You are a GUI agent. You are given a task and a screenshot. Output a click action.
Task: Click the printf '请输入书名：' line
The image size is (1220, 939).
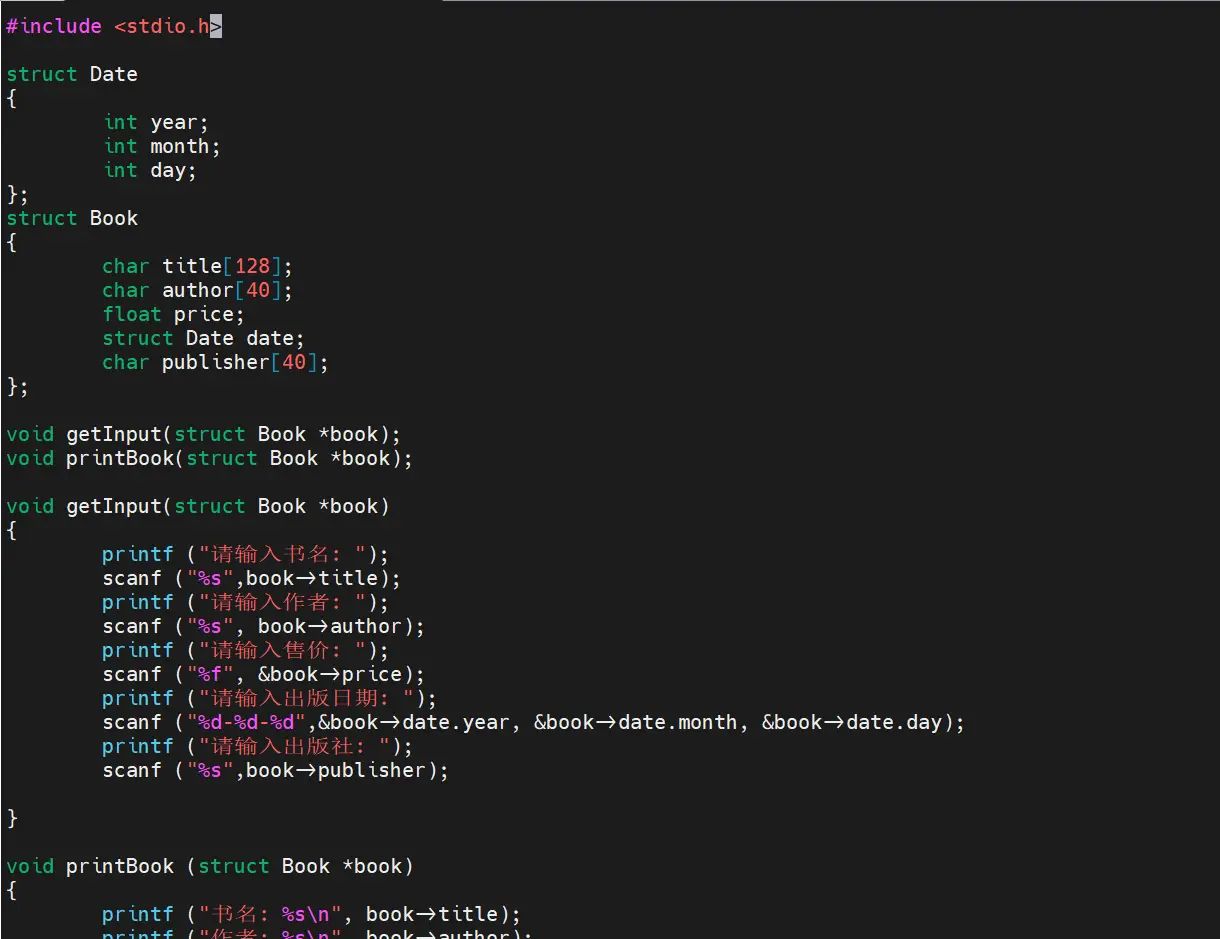click(246, 554)
